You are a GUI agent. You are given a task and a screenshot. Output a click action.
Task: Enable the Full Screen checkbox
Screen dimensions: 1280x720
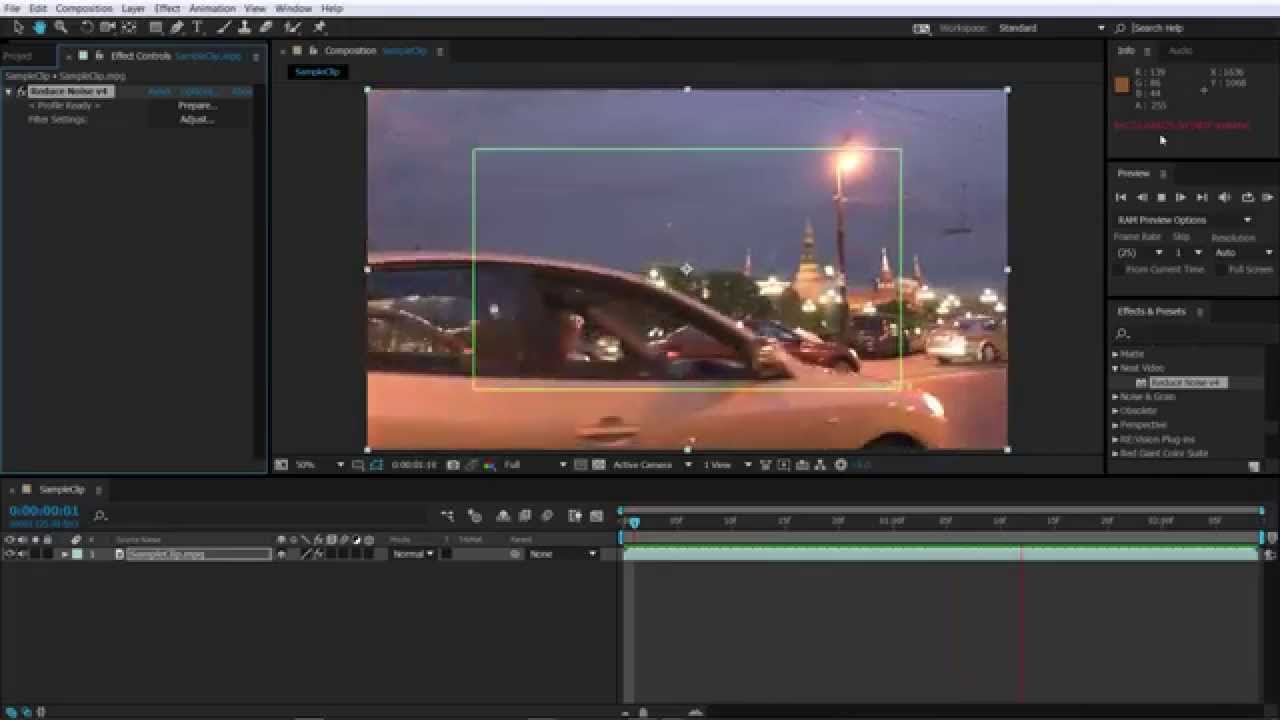[1221, 269]
